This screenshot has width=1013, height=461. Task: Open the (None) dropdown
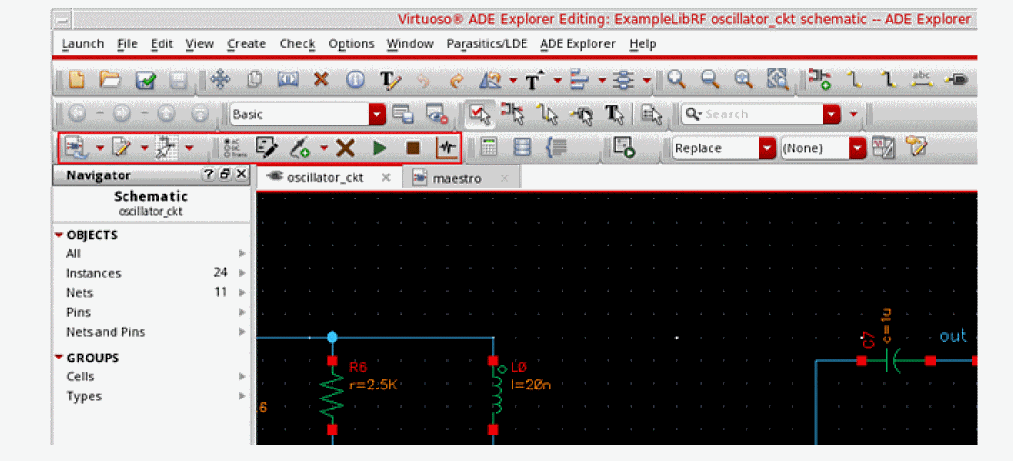click(857, 149)
